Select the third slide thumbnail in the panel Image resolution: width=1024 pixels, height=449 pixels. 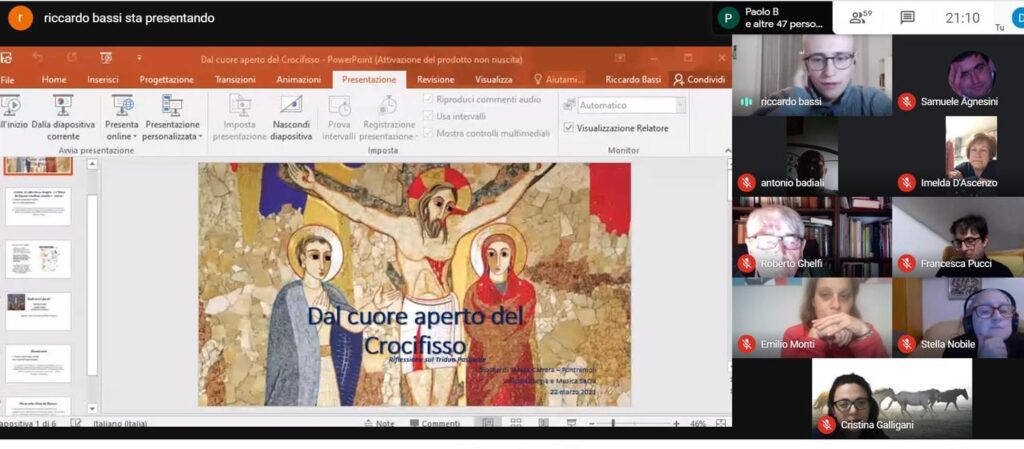tap(39, 259)
